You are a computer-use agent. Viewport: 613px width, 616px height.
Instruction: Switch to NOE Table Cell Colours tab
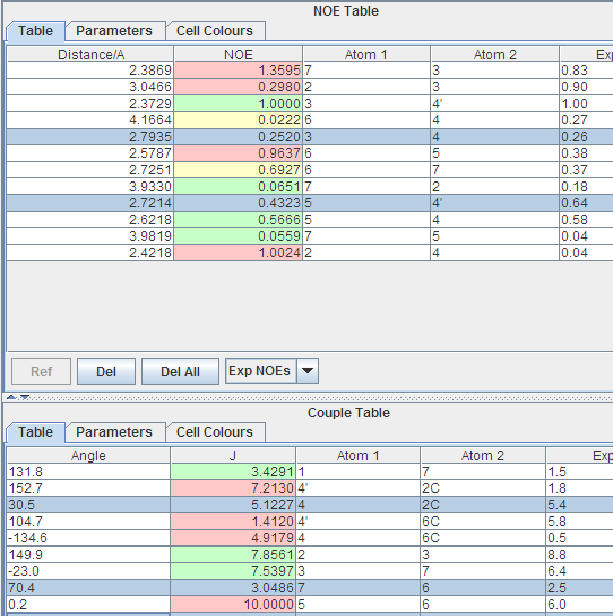pyautogui.click(x=215, y=31)
